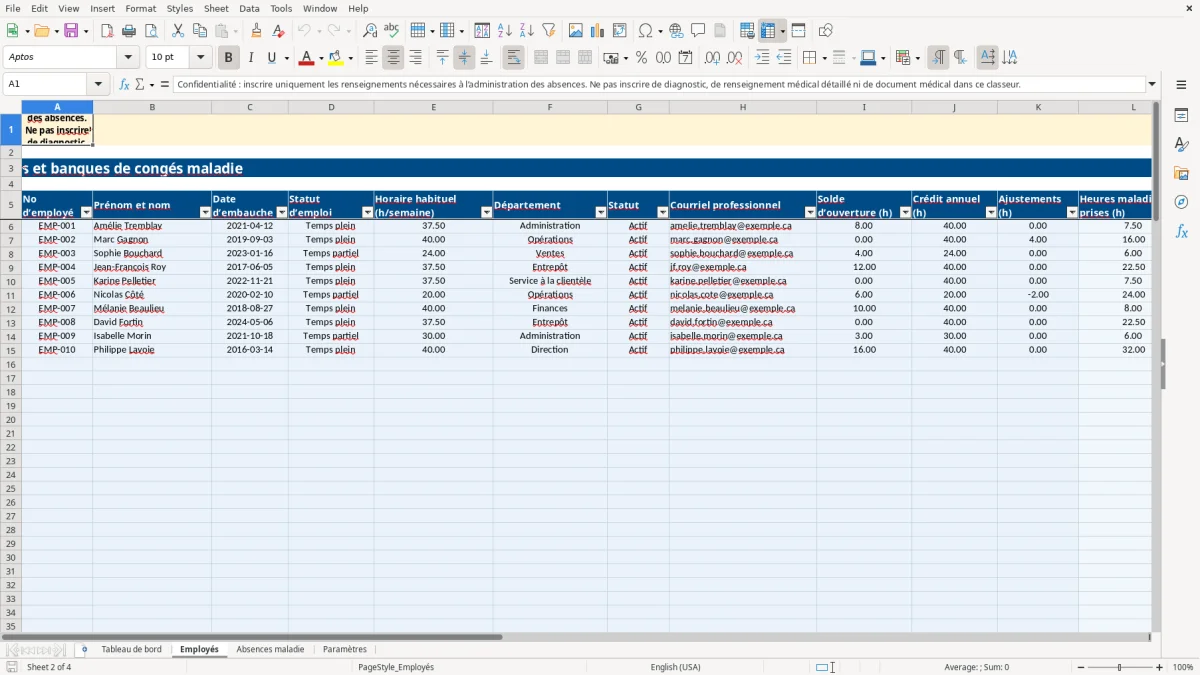Screen dimensions: 1200x675
Task: Open the Prénom et nom filter dropdown
Action: pos(205,212)
